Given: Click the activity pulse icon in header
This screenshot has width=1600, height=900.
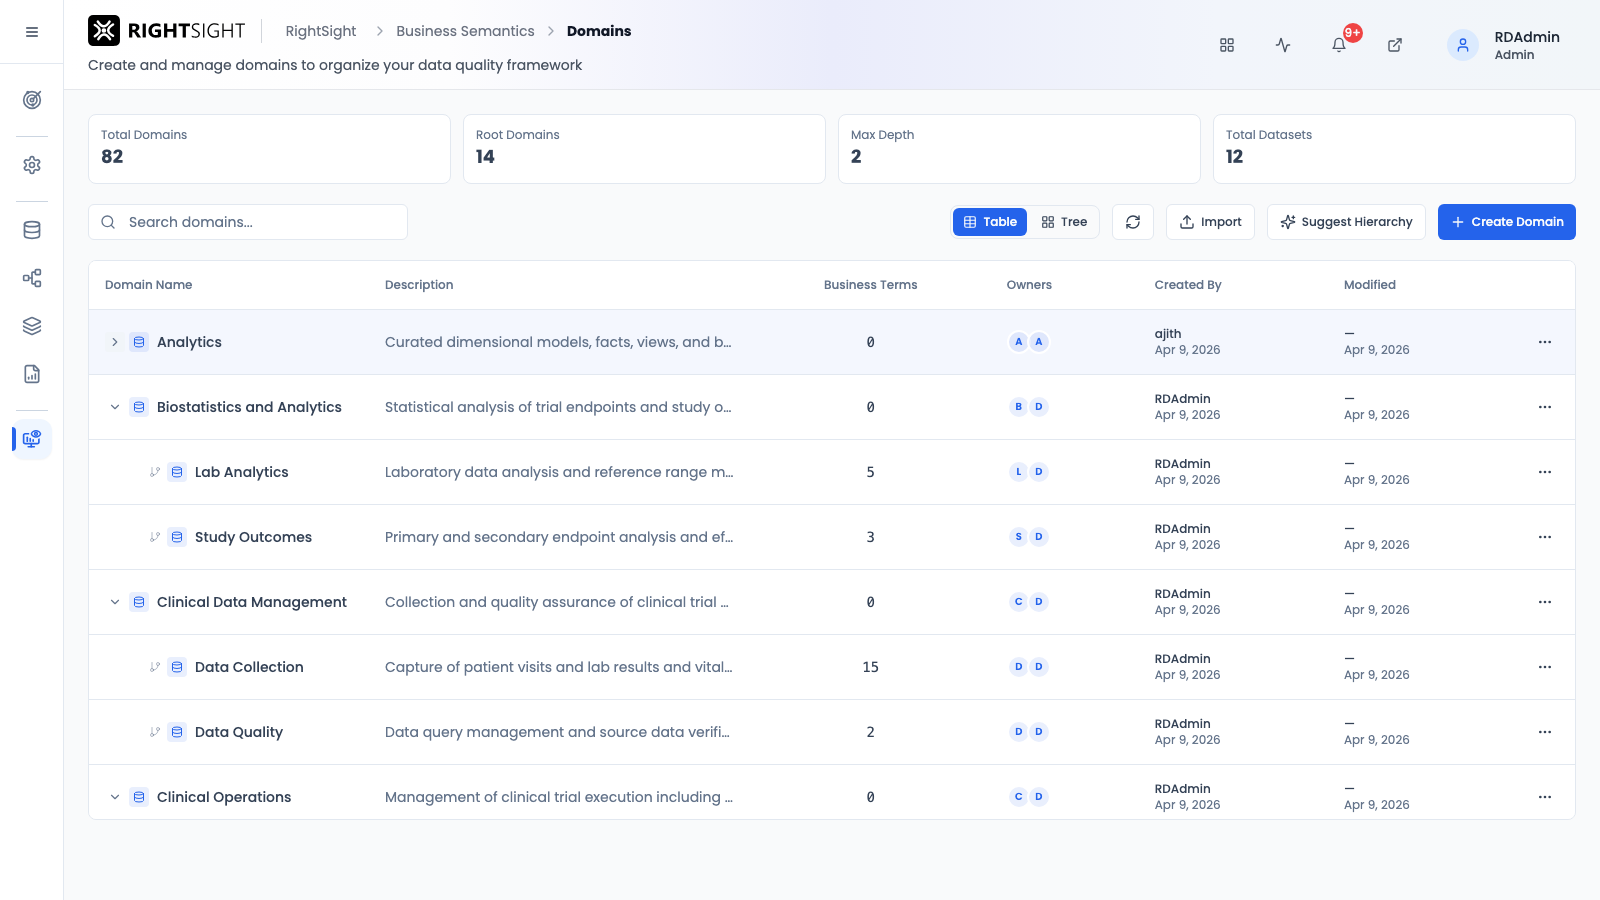Looking at the screenshot, I should tap(1283, 45).
